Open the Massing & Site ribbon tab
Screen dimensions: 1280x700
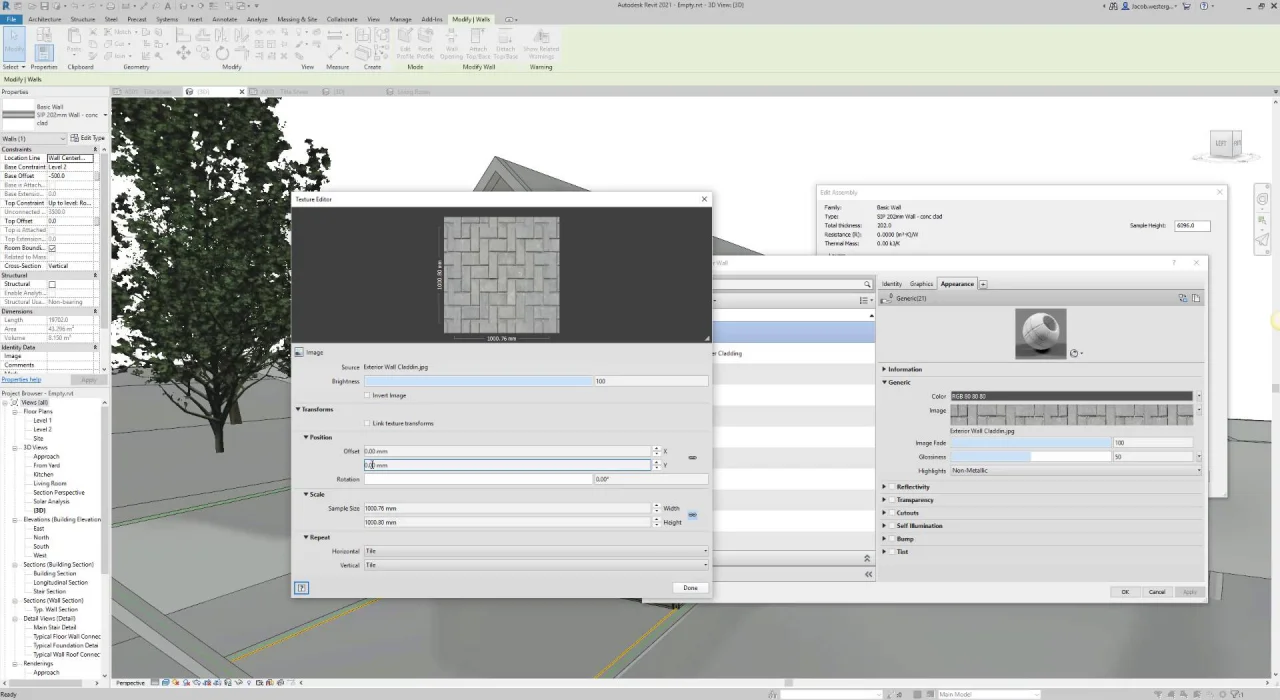click(297, 19)
